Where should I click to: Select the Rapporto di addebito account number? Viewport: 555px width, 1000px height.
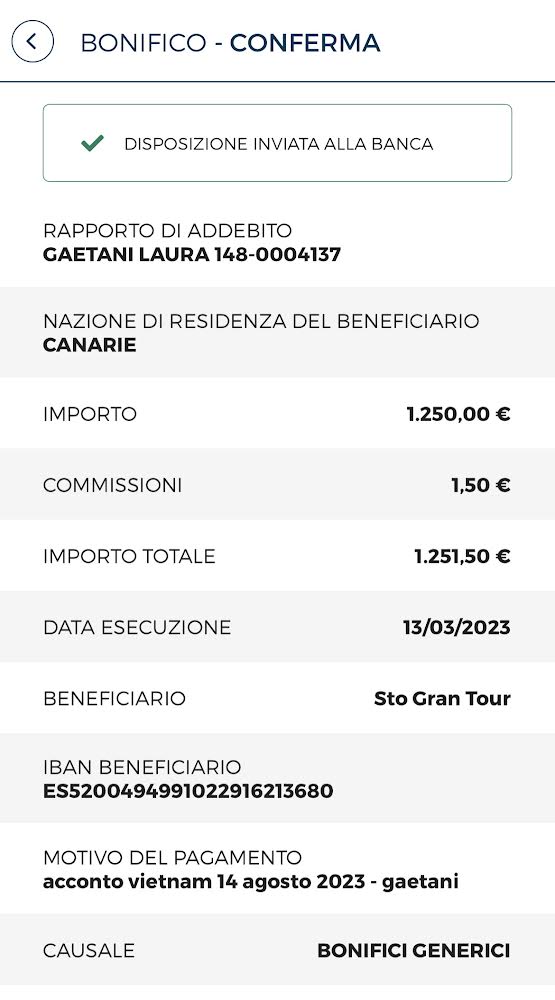(x=278, y=255)
